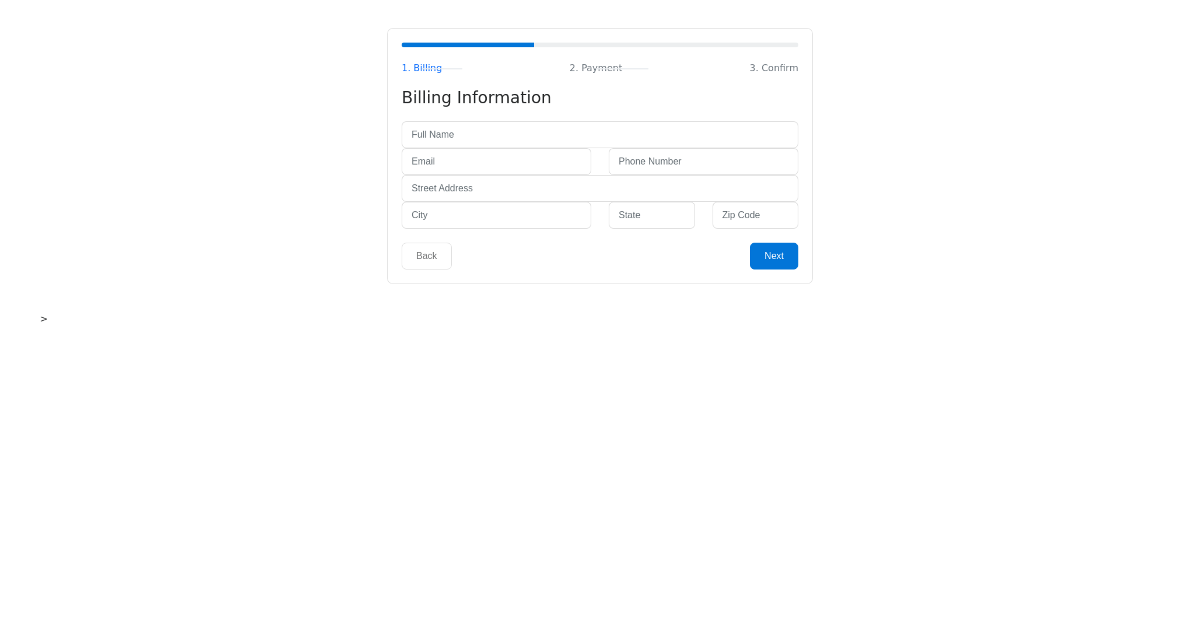
Task: Click the unfilled portion of the progress bar
Action: 665,44
